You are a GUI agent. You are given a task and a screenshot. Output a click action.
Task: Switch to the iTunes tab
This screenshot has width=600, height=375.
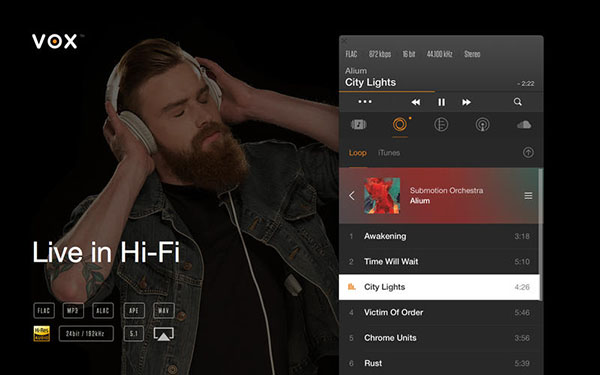[389, 153]
